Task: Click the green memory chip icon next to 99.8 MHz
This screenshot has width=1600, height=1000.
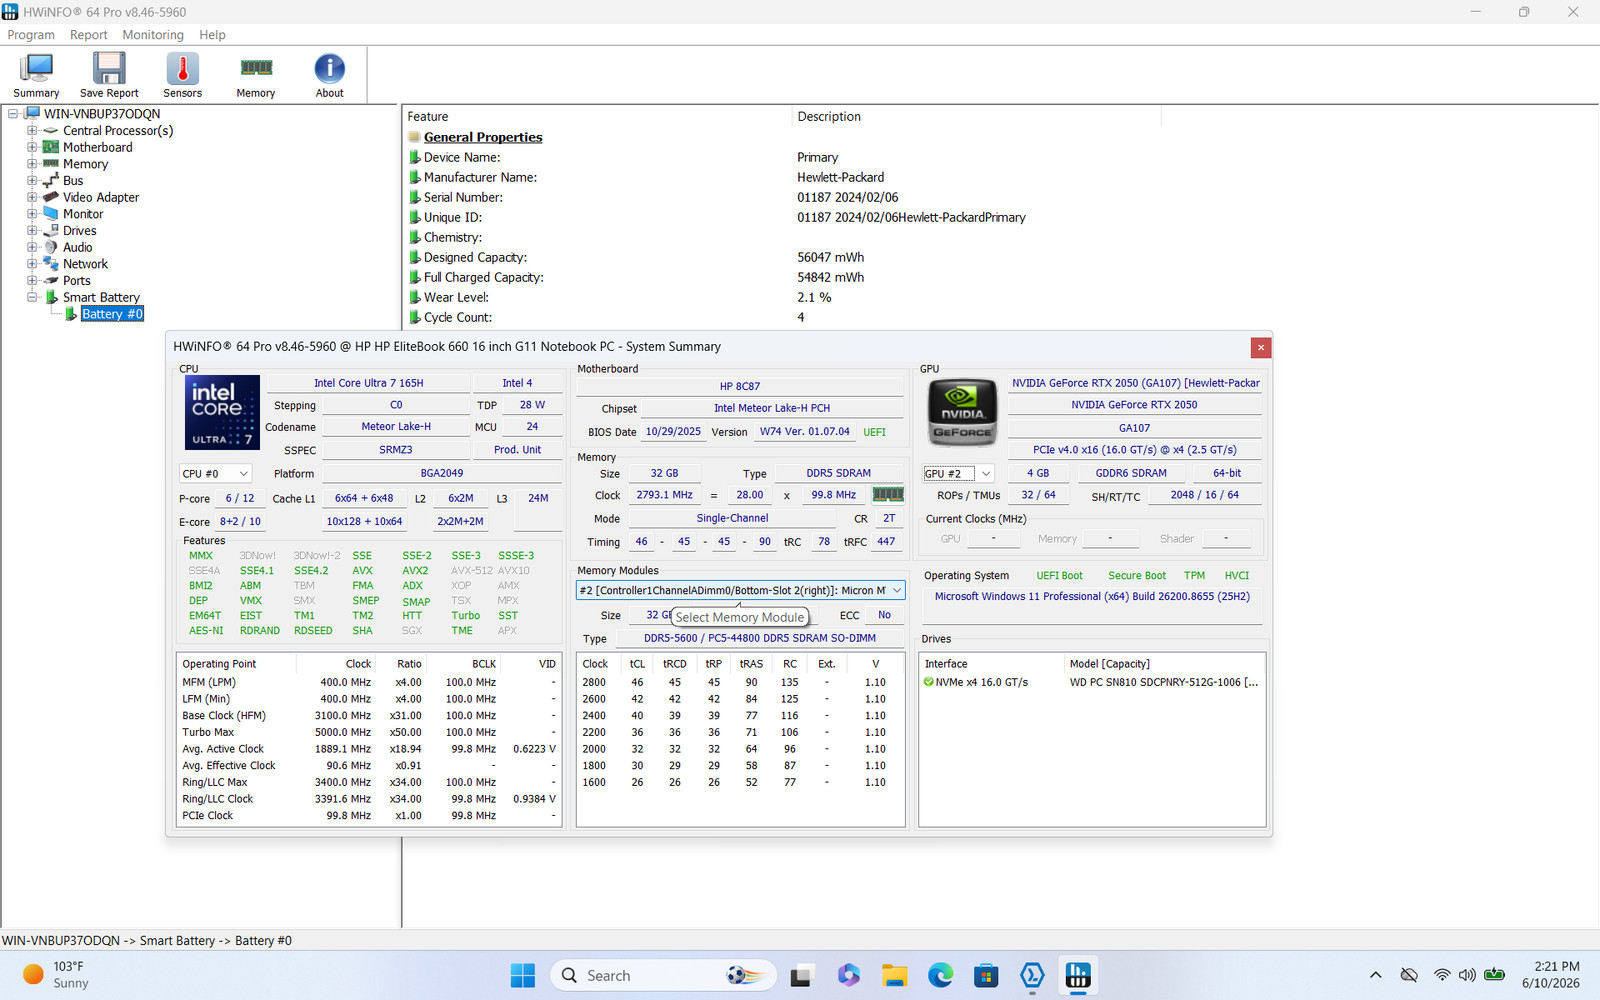Action: pos(888,494)
